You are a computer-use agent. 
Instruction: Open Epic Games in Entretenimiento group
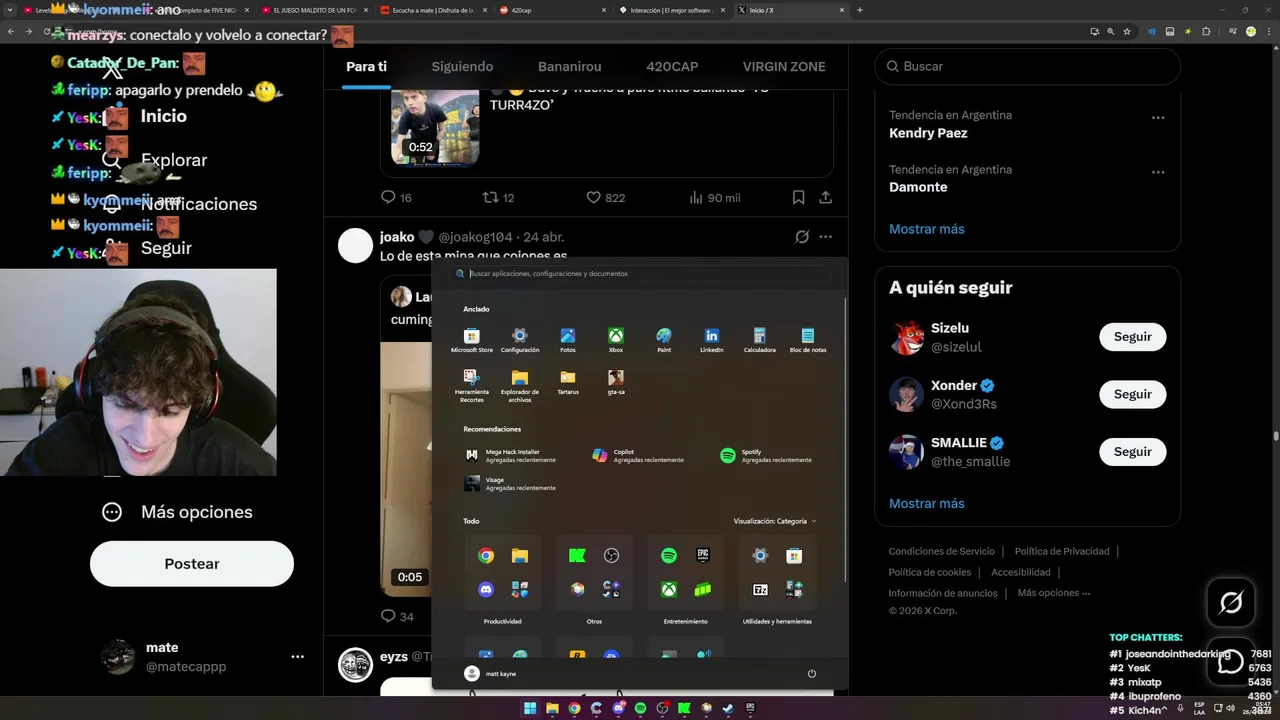pyautogui.click(x=703, y=556)
